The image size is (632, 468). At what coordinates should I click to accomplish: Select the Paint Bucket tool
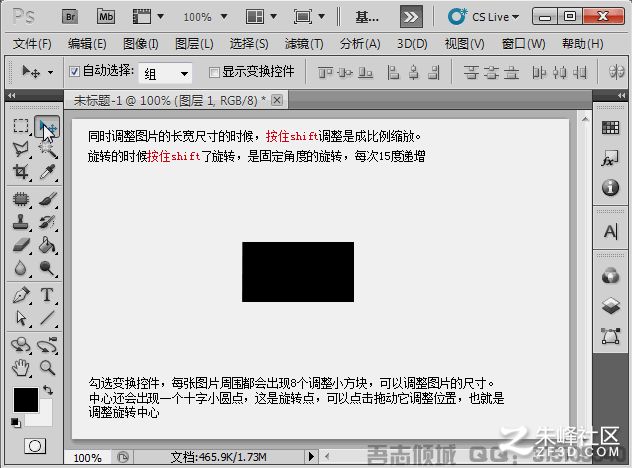tap(47, 245)
